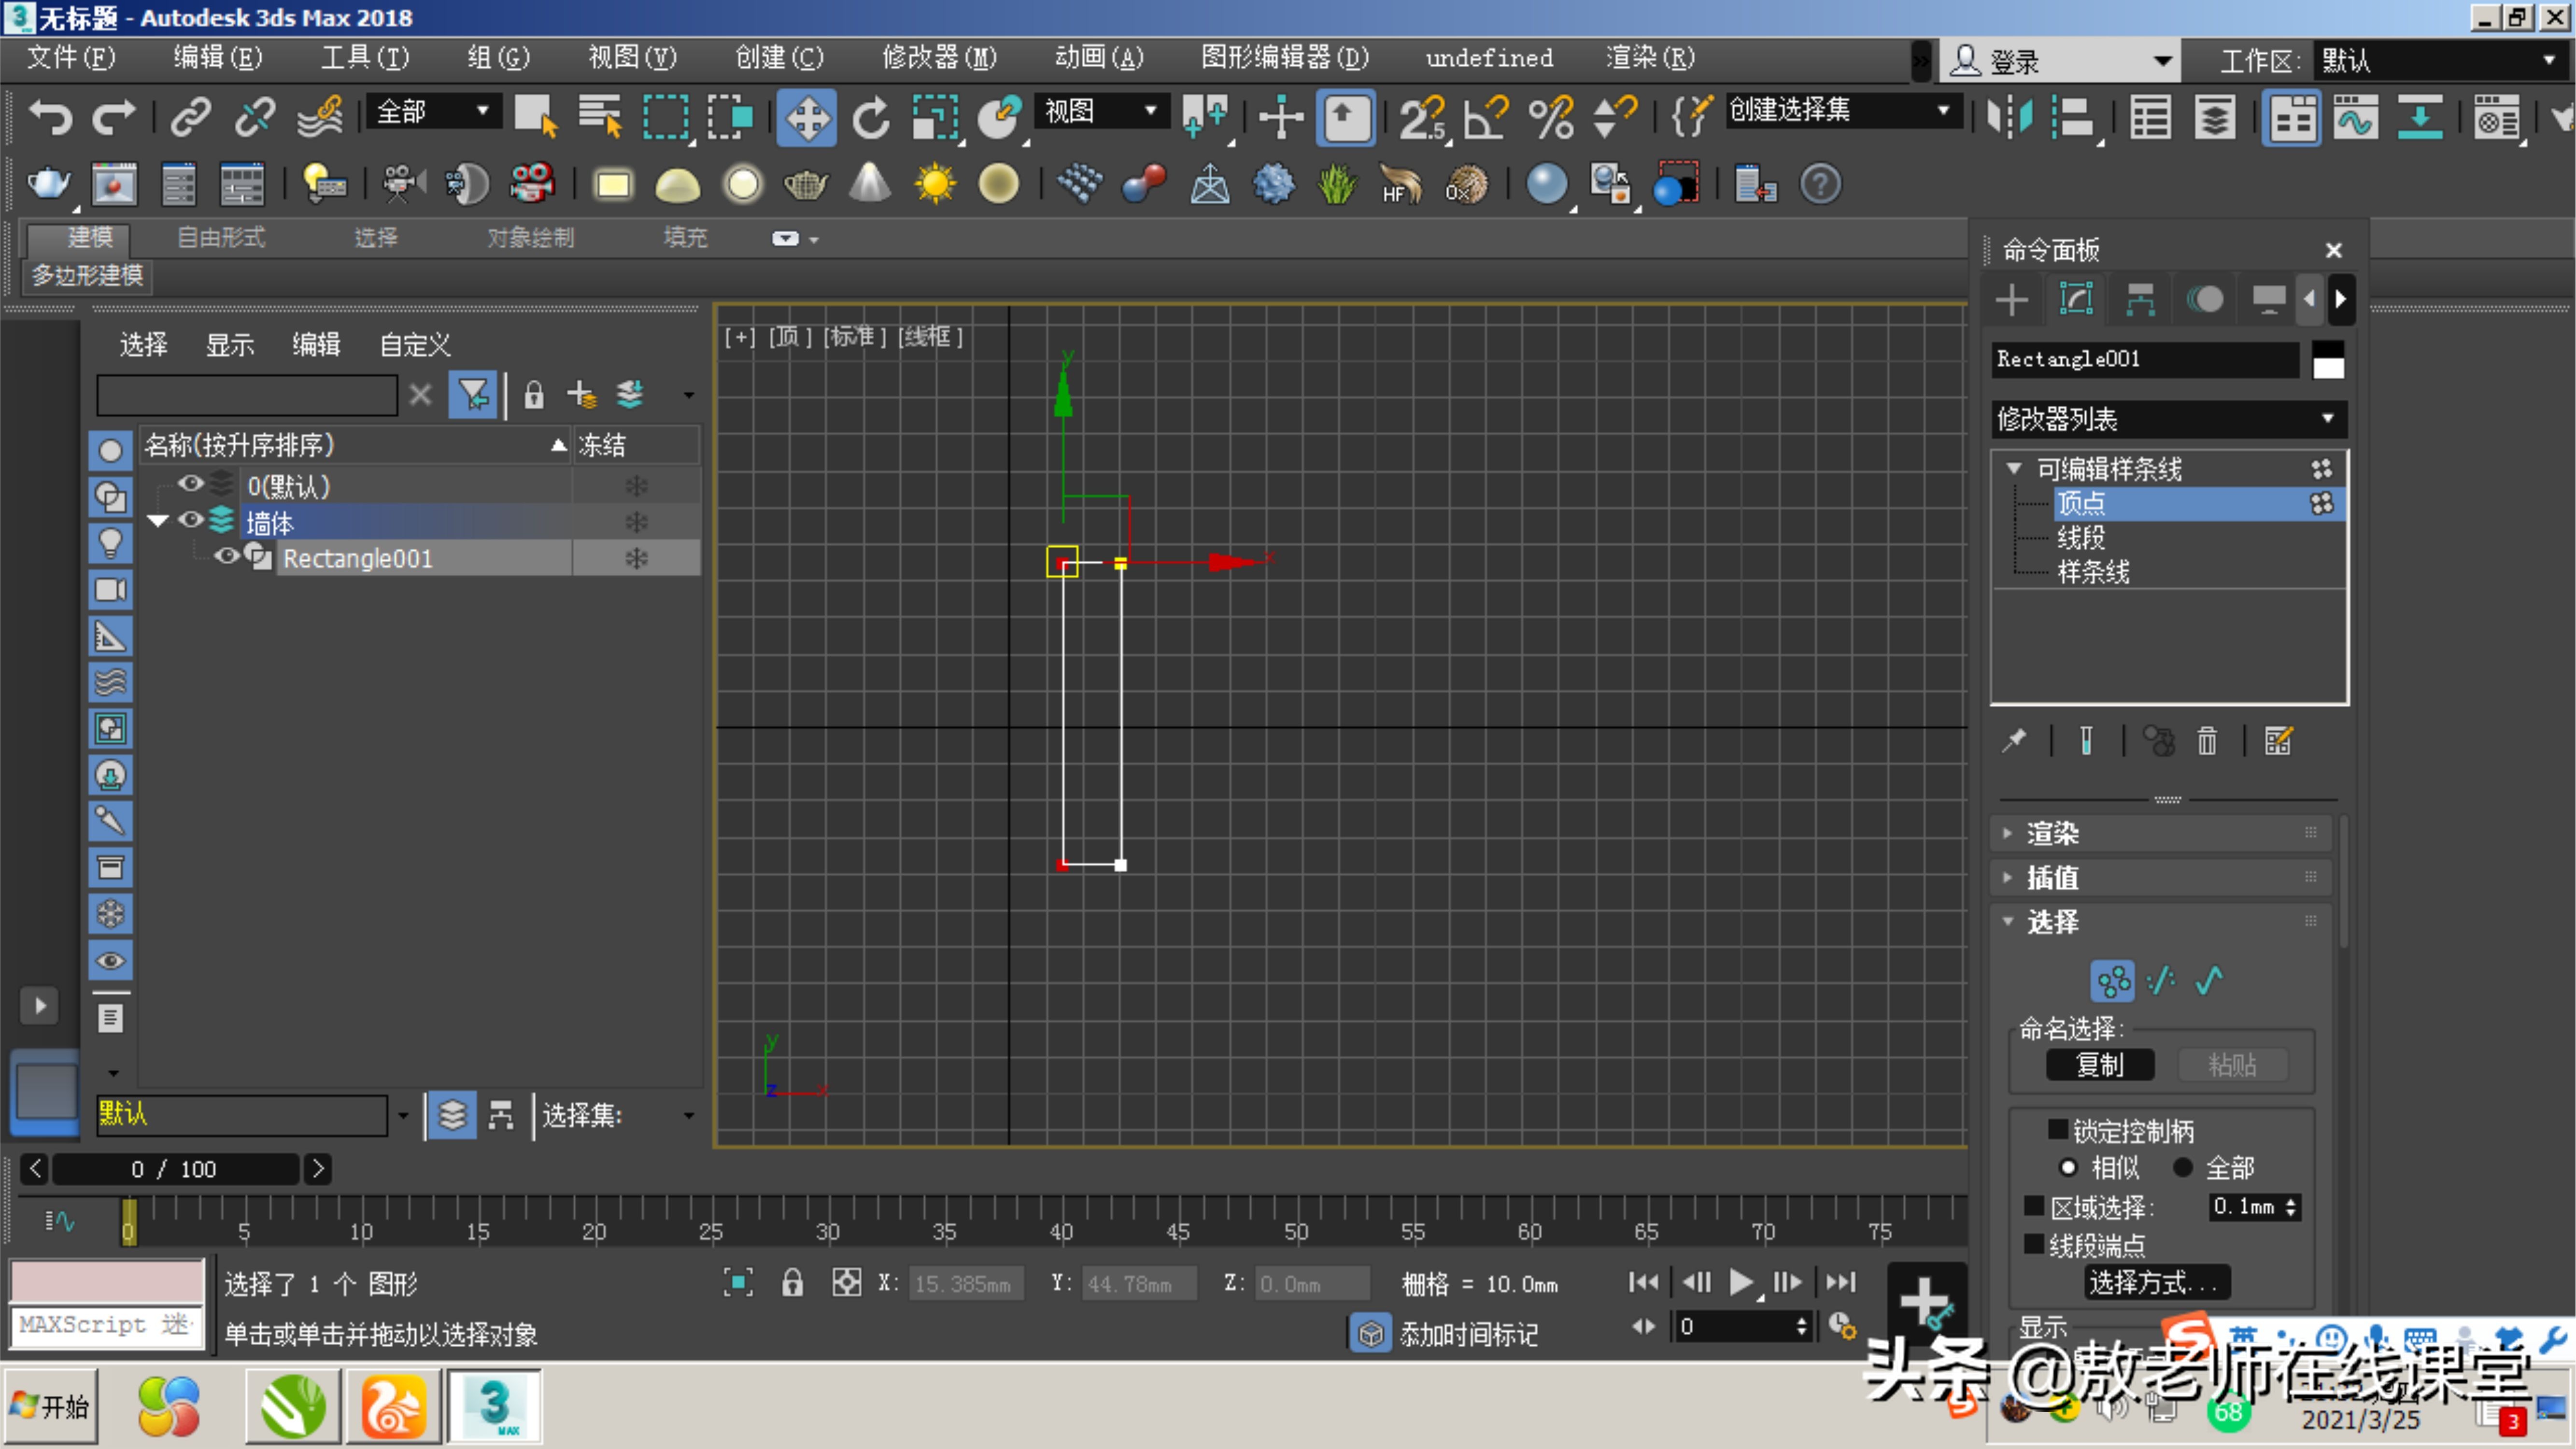Click the pin stack icon in modify panel
This screenshot has width=2576, height=1449.
[2014, 741]
